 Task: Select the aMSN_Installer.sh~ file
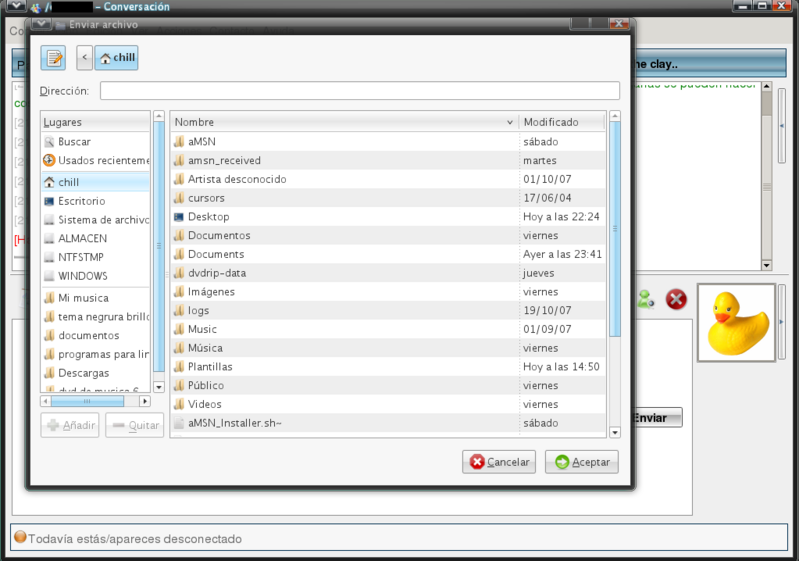(x=344, y=423)
